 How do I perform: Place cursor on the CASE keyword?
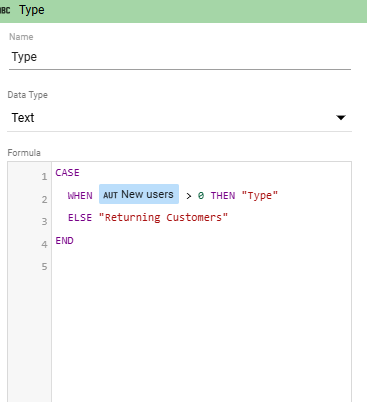tap(67, 173)
